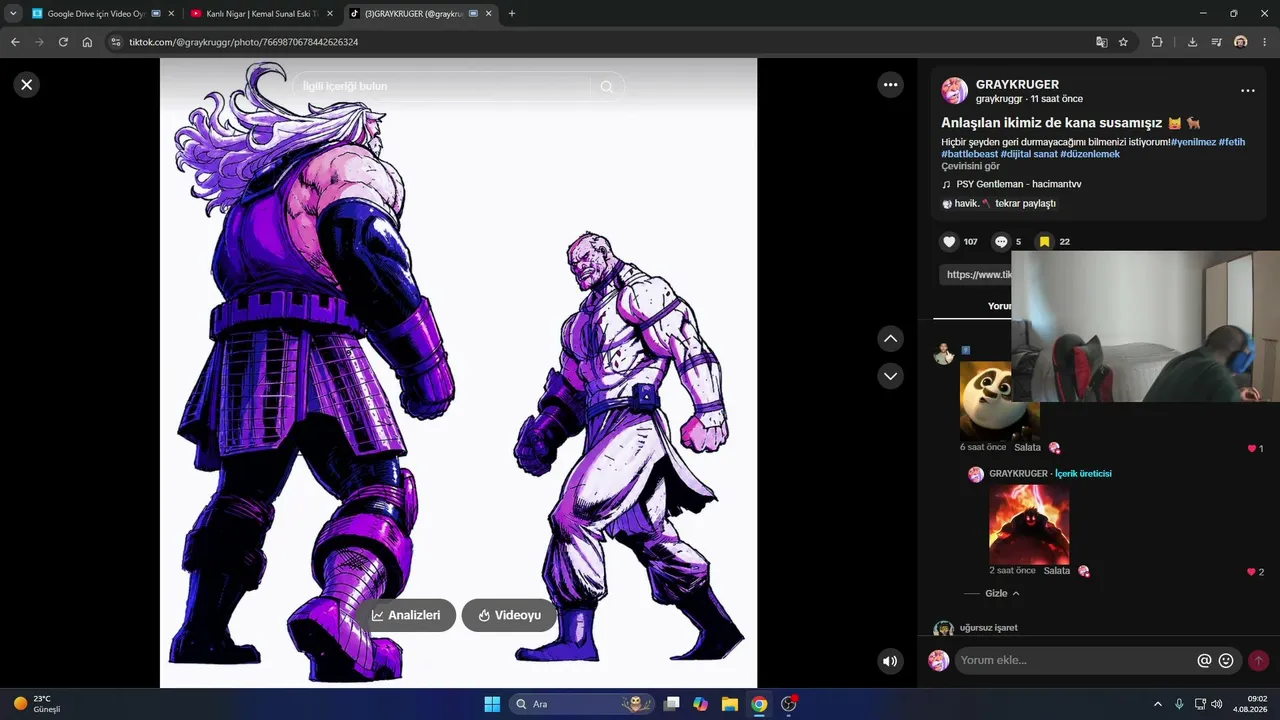Click the @ mention icon in the comment box
This screenshot has width=1280, height=720.
click(x=1204, y=661)
